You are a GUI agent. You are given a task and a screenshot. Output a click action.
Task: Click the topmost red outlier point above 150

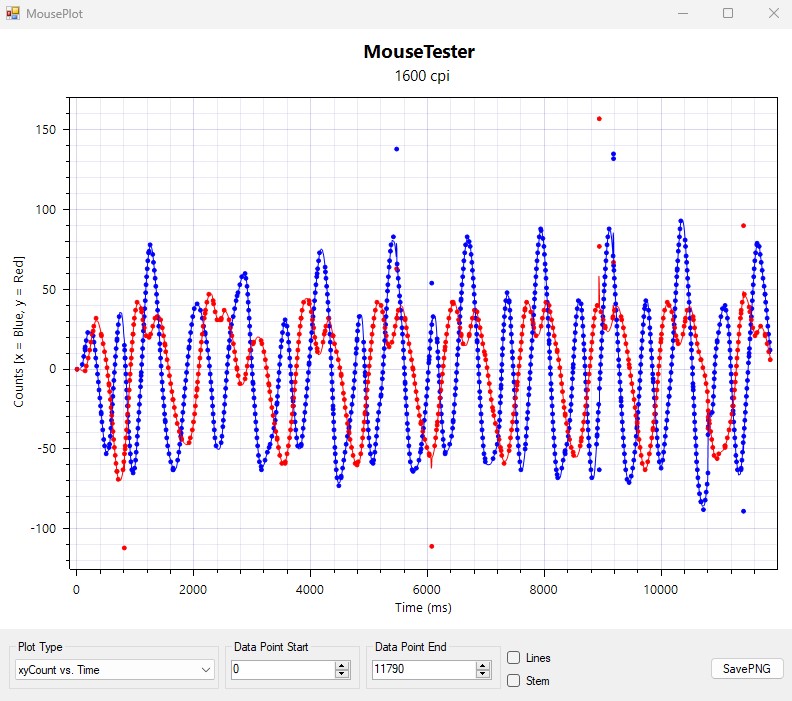click(599, 119)
